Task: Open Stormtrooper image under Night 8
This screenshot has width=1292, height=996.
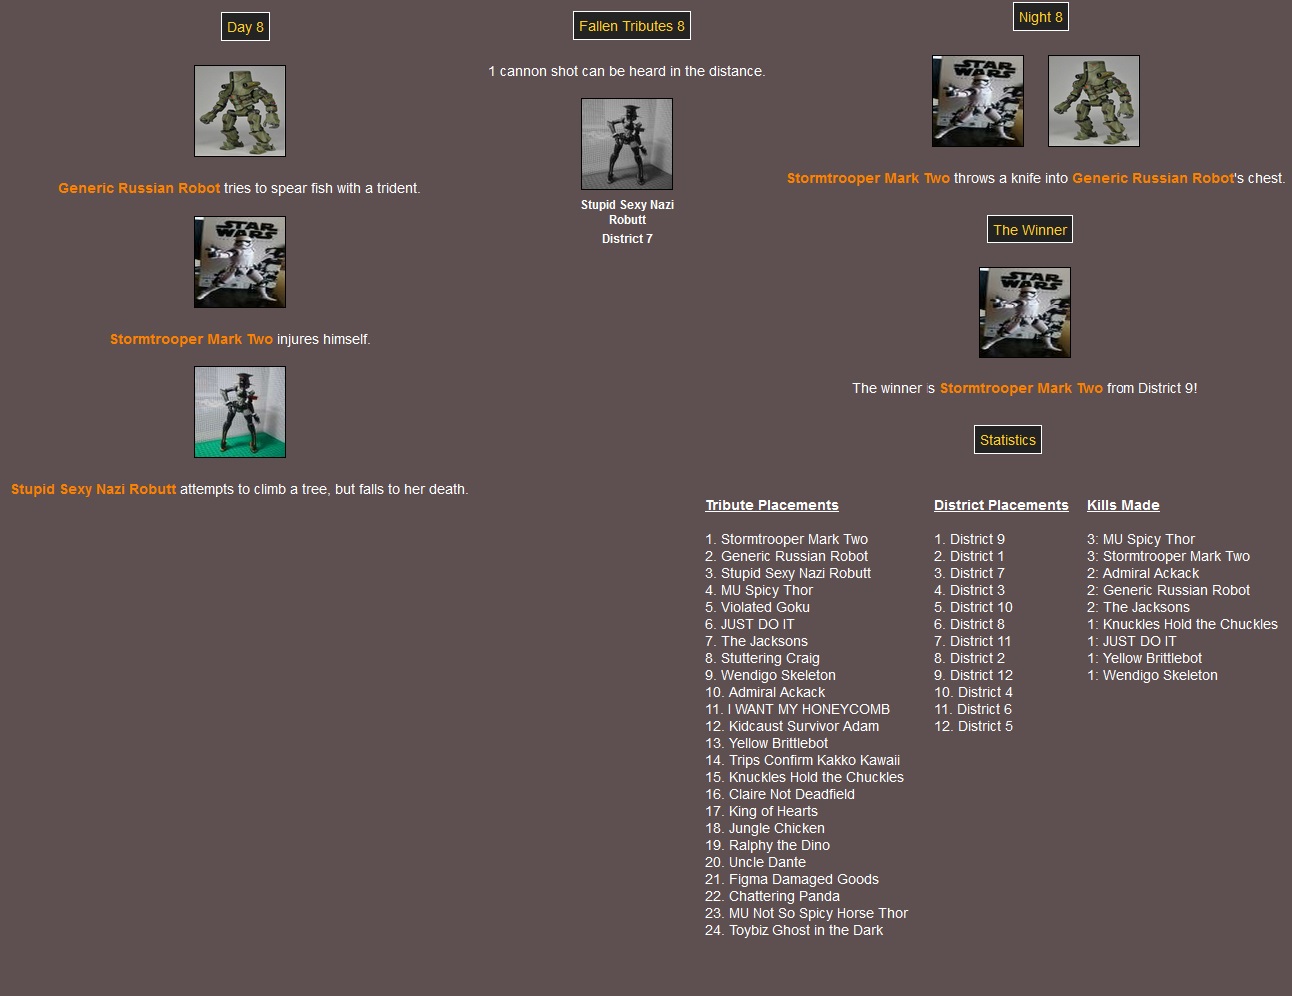Action: (978, 101)
